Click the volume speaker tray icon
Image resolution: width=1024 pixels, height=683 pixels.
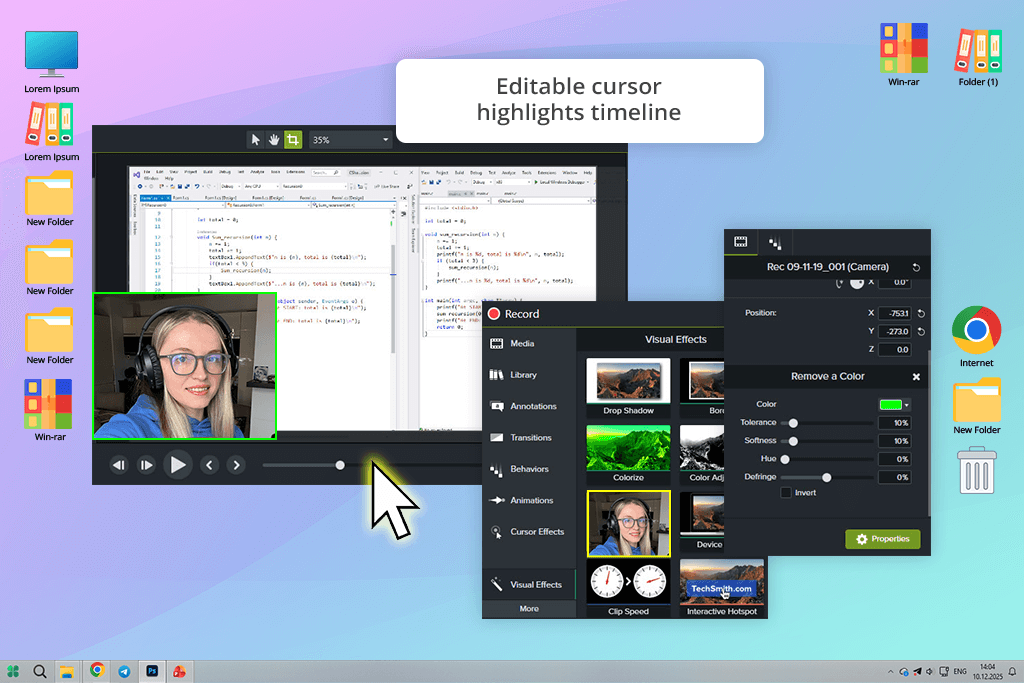(x=929, y=671)
